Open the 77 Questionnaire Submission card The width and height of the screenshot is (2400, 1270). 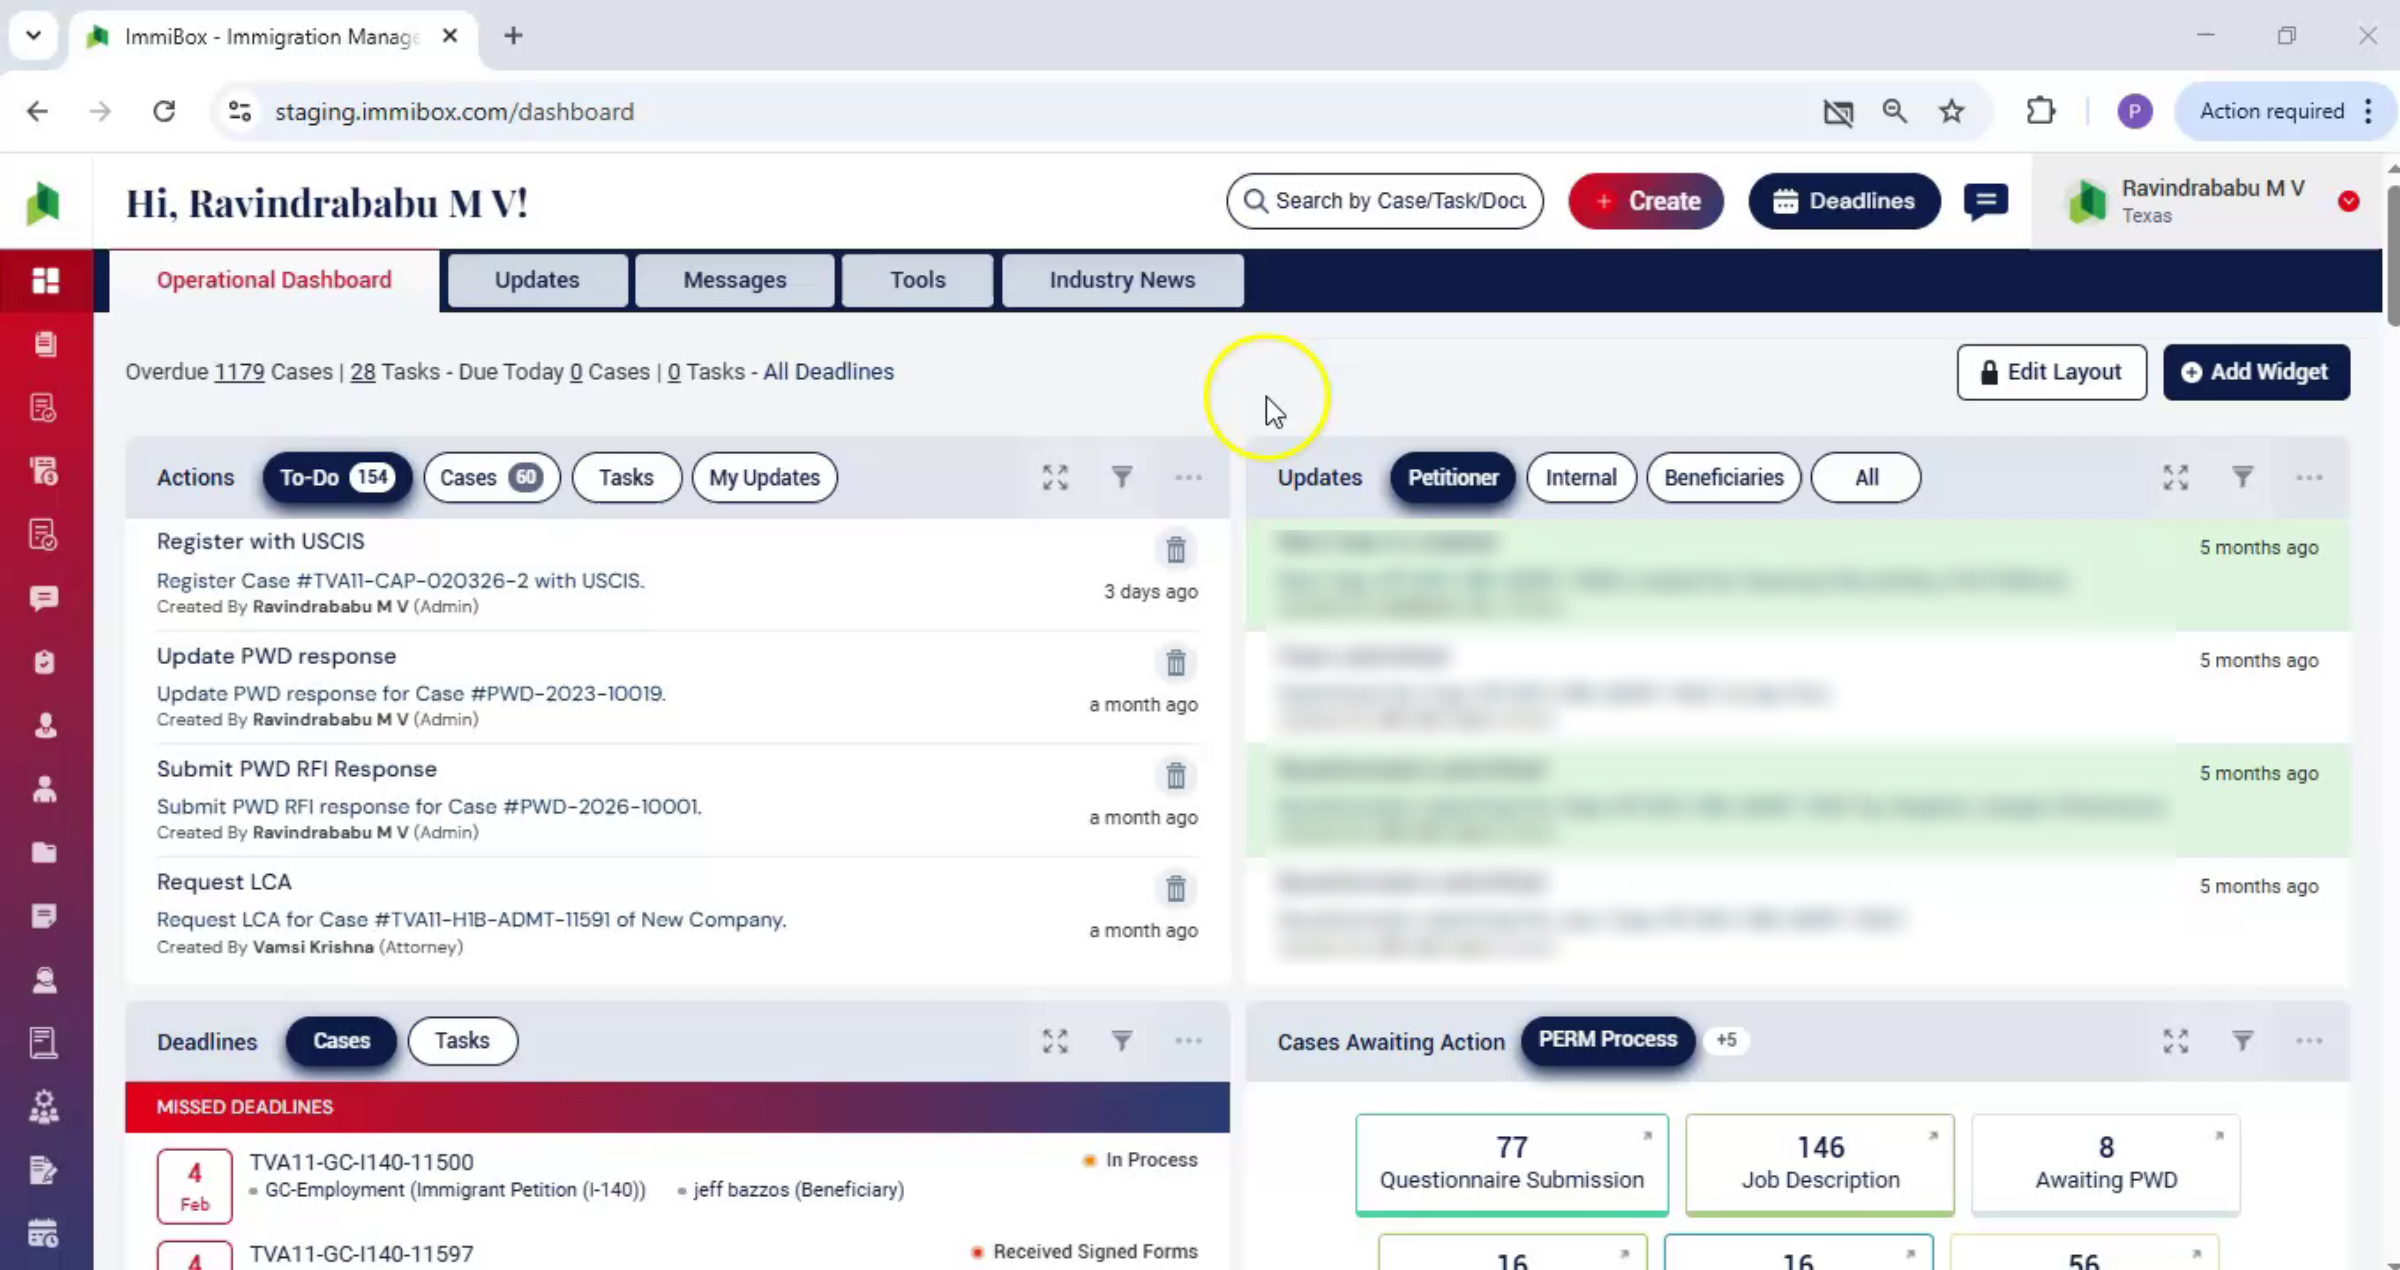(x=1512, y=1164)
